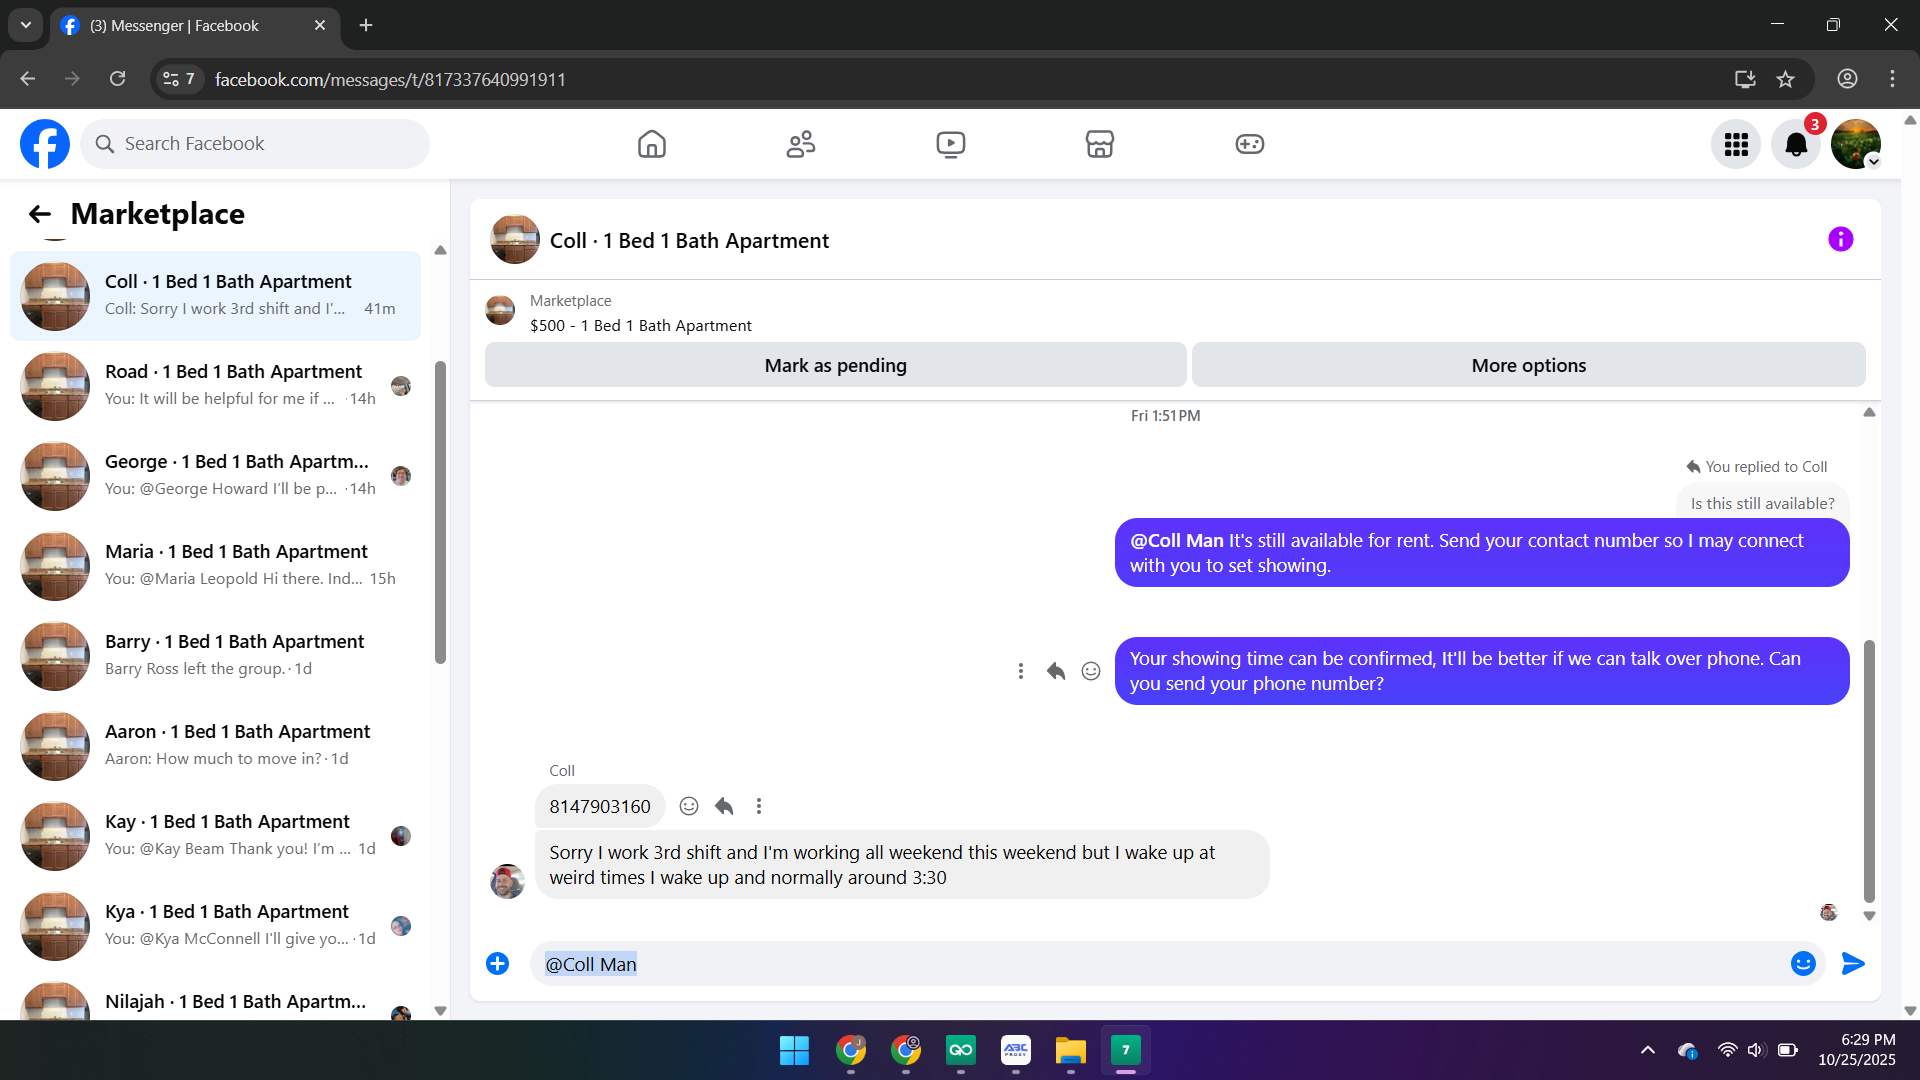The width and height of the screenshot is (1920, 1080).
Task: Click the purple conversation info icon
Action: coord(1840,239)
